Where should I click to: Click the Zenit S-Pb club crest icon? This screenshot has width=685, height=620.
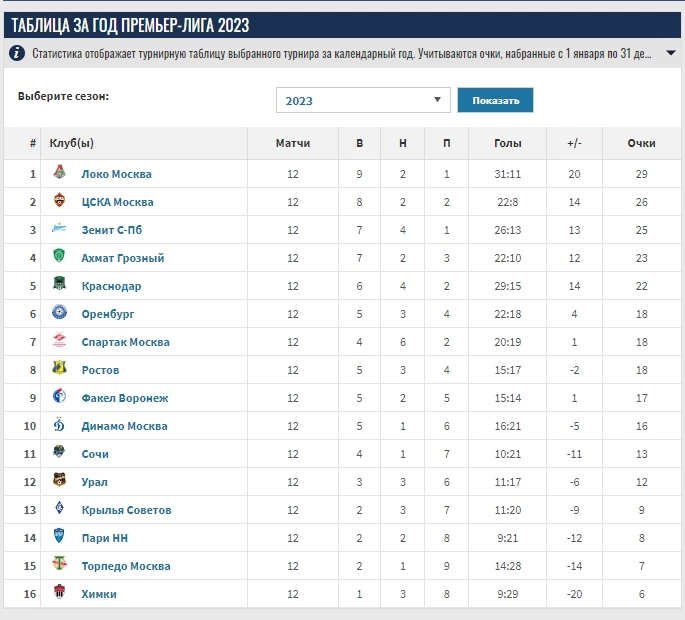tap(59, 229)
